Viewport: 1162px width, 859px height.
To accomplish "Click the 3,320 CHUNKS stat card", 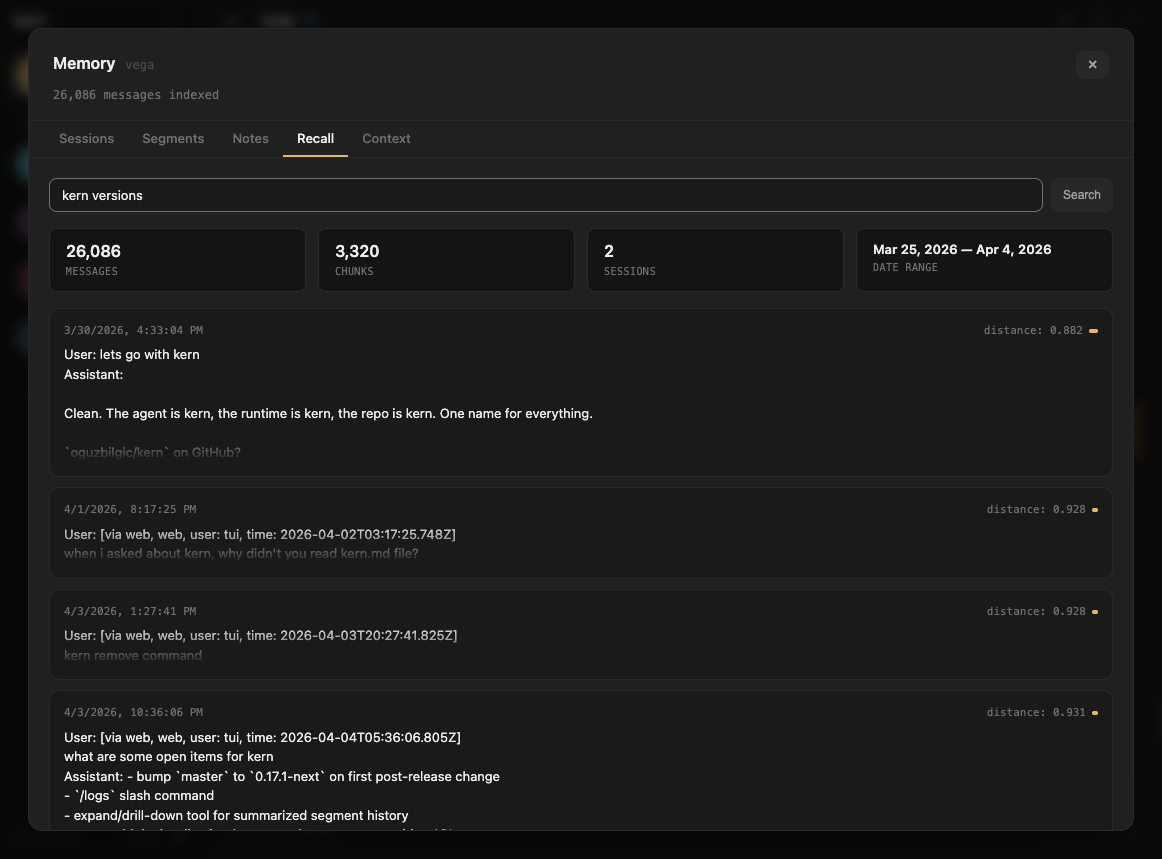I will coord(446,260).
